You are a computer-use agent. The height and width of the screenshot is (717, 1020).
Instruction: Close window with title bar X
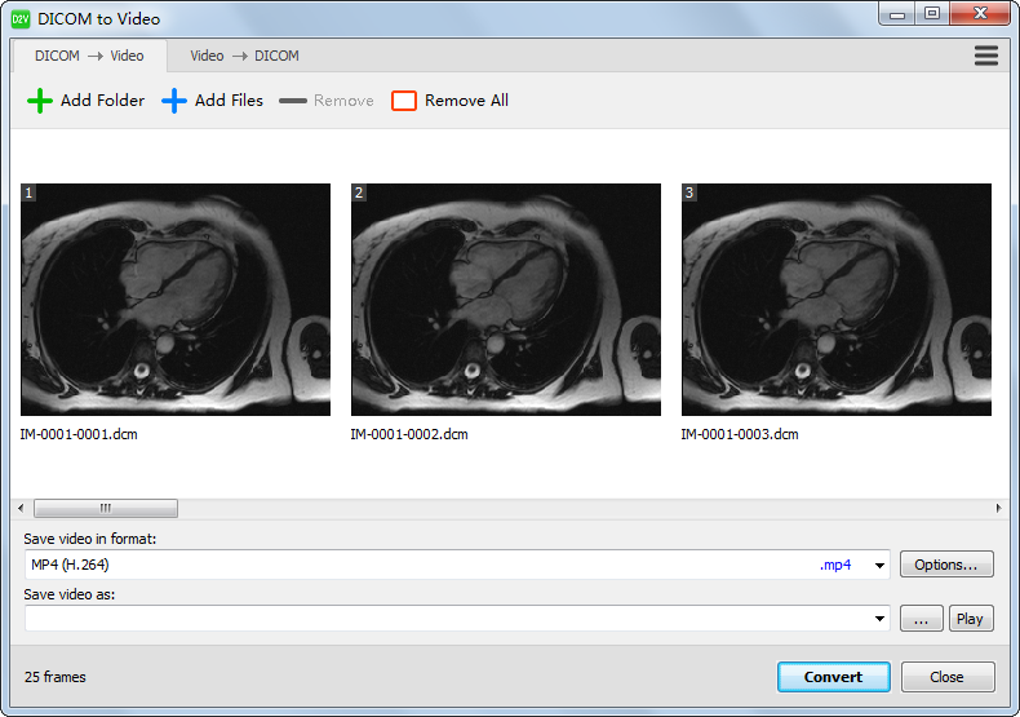pyautogui.click(x=980, y=14)
